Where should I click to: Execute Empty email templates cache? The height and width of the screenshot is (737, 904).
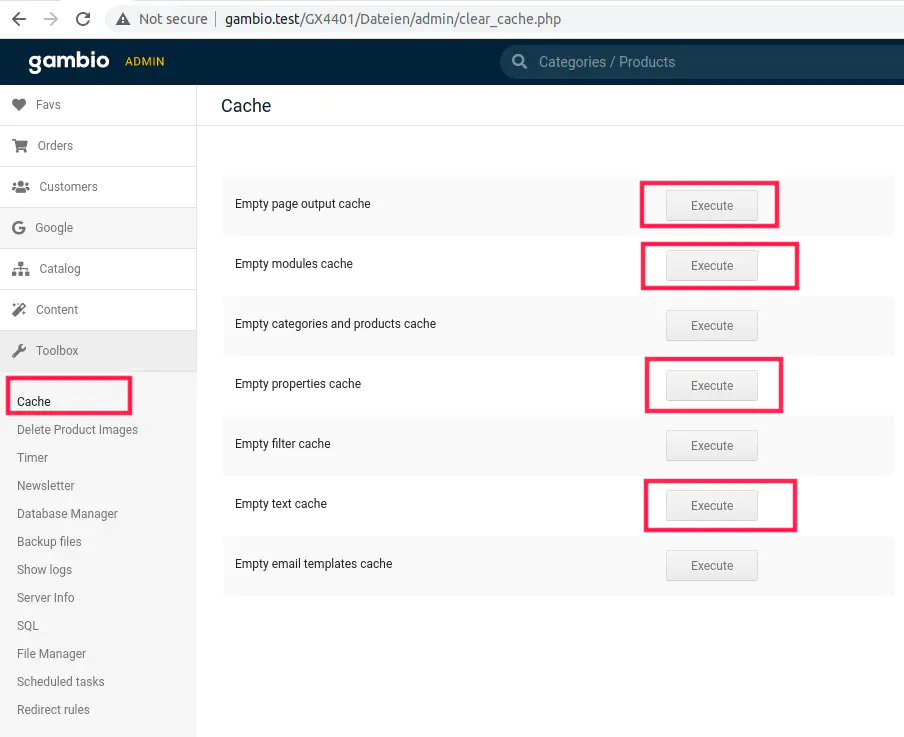pos(711,566)
